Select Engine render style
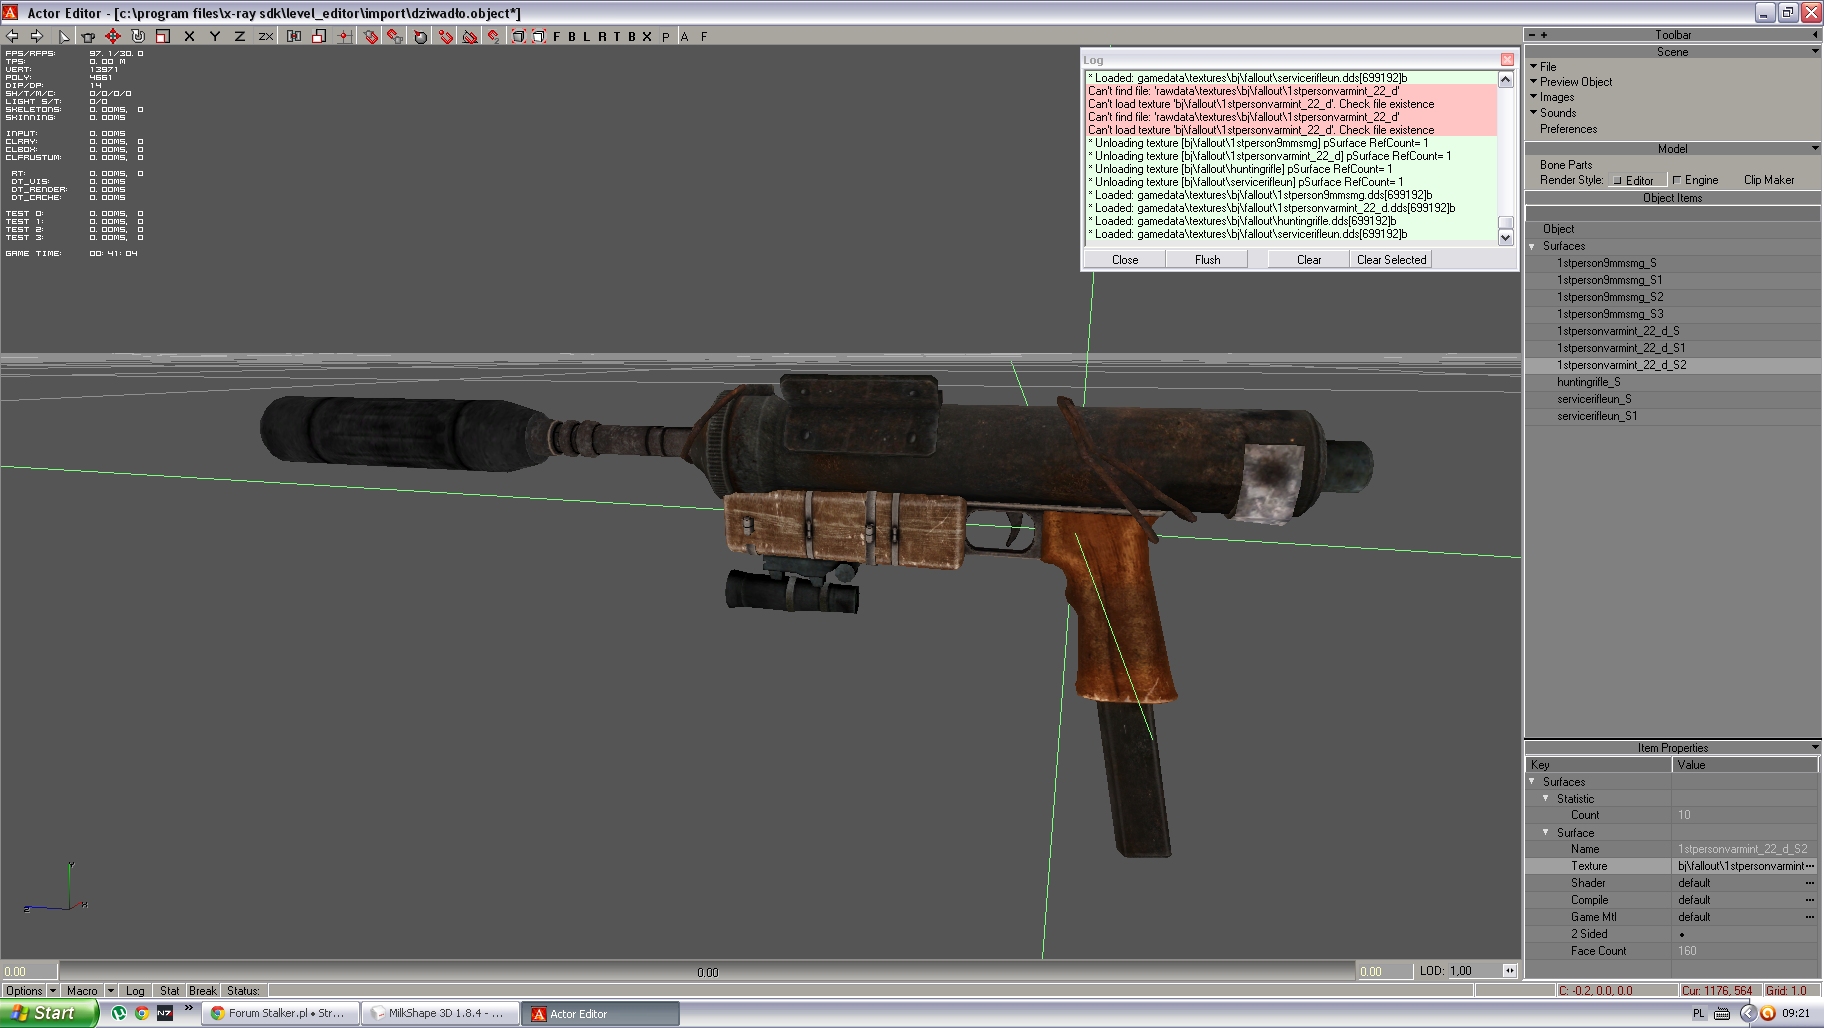This screenshot has height=1028, width=1824. click(1696, 180)
